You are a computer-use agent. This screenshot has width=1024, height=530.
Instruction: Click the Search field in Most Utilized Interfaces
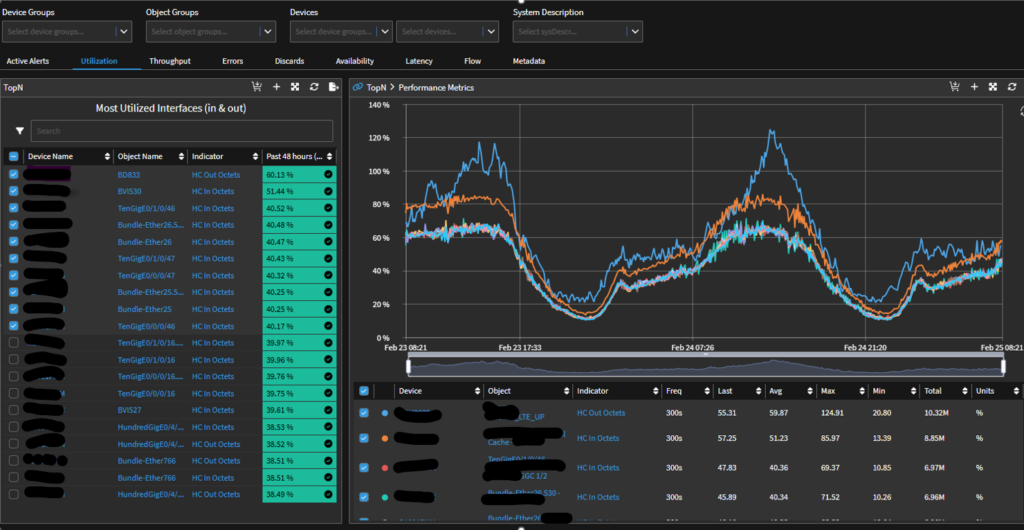click(x=181, y=131)
